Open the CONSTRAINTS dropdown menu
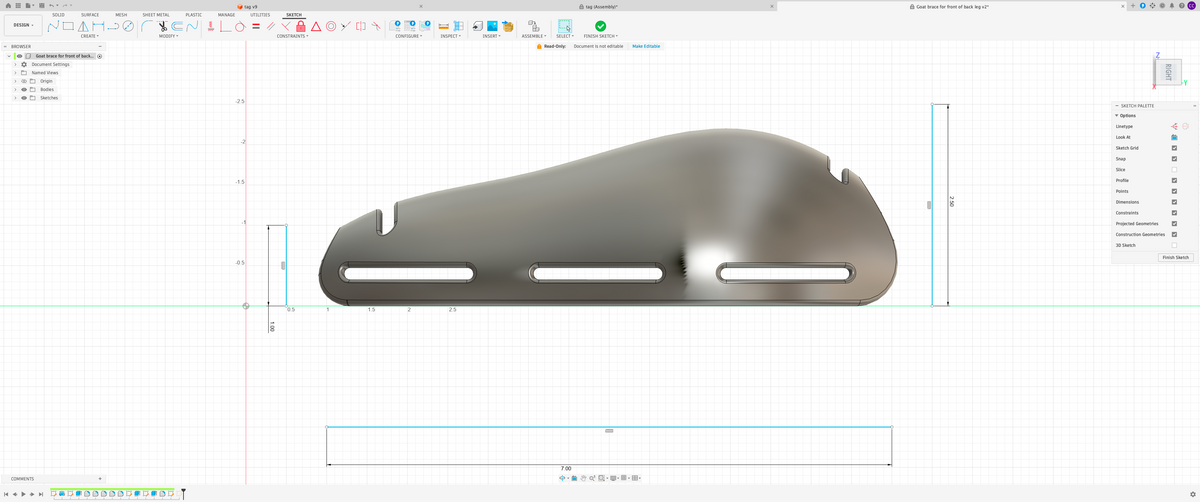This screenshot has width=1200, height=502. click(292, 36)
